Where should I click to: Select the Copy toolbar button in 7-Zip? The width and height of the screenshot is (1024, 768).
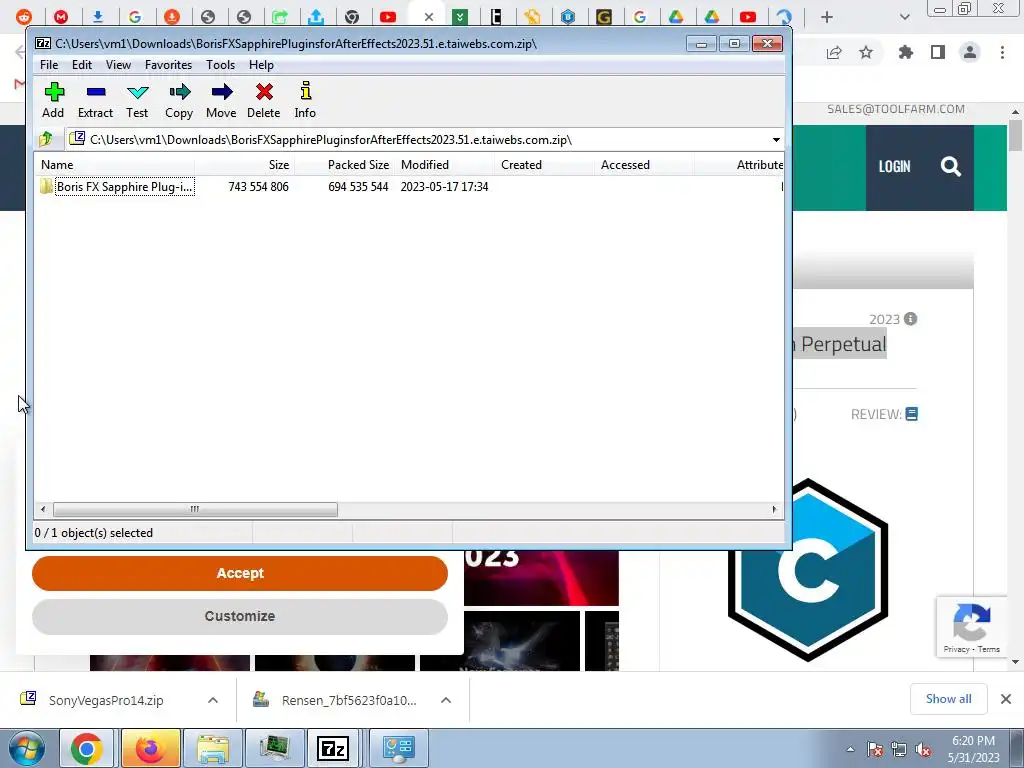click(179, 100)
